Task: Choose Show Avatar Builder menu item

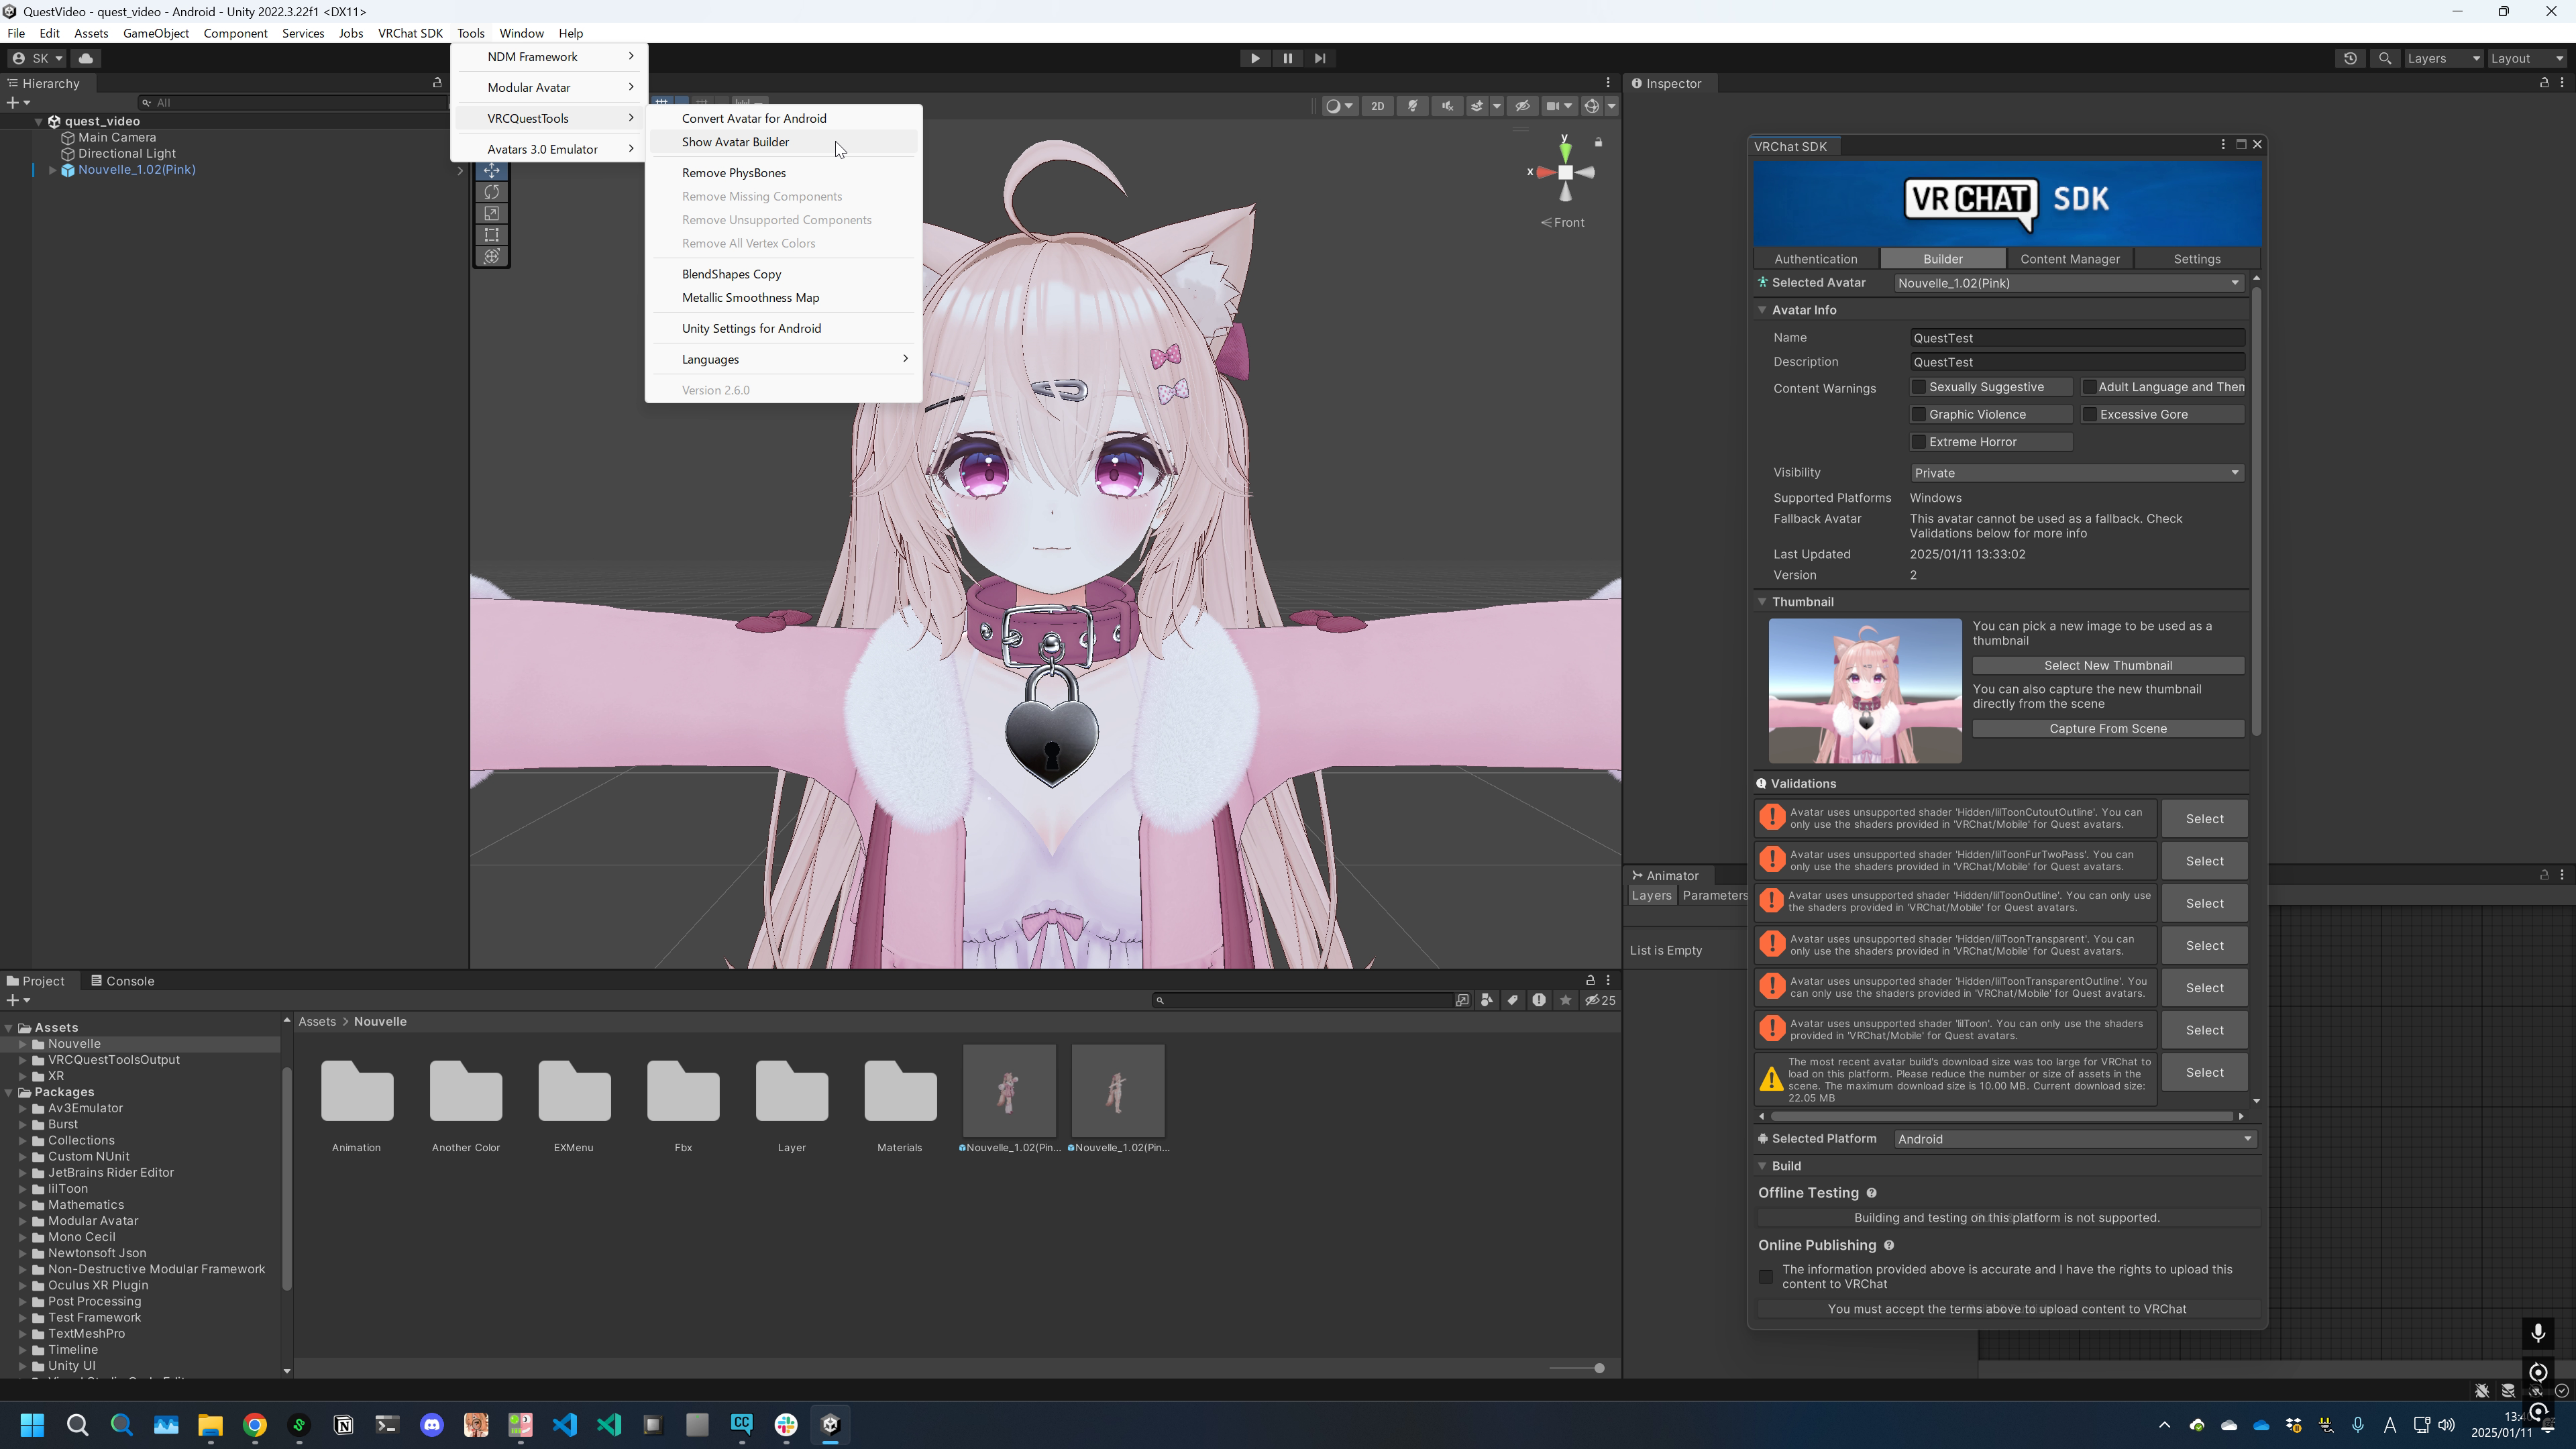Action: [x=735, y=142]
